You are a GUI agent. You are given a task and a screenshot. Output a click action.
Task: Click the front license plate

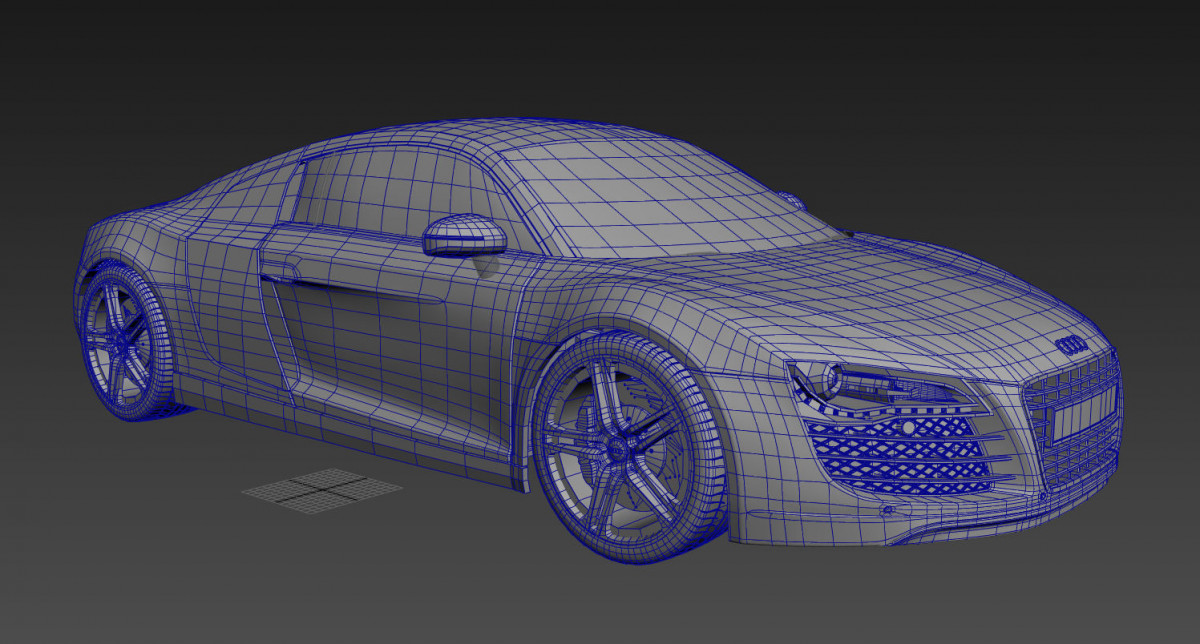pyautogui.click(x=1081, y=415)
